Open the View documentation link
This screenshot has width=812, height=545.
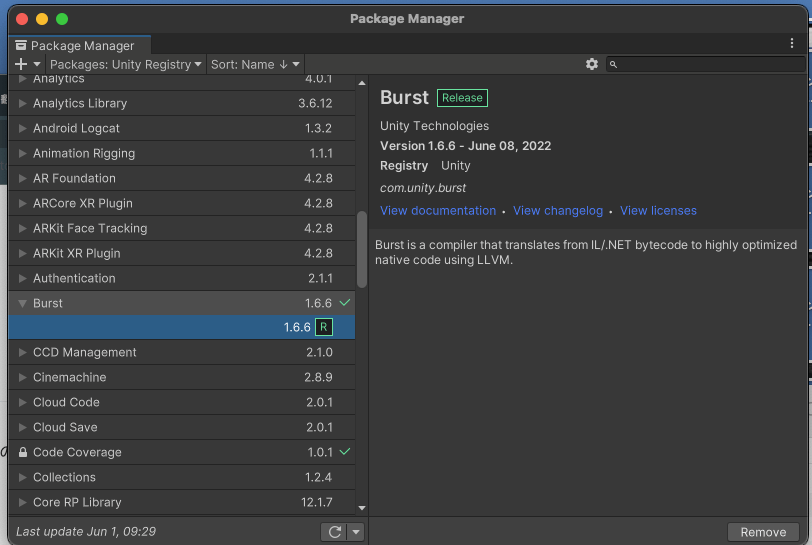438,211
